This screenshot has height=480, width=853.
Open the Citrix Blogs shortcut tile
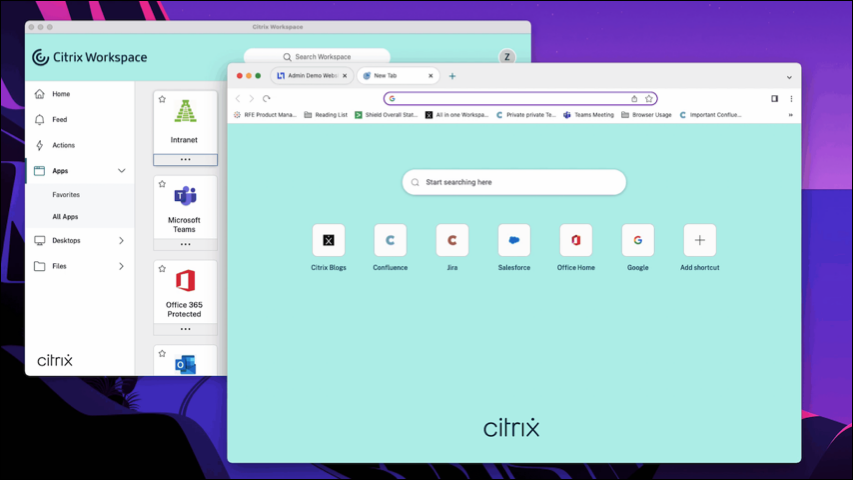click(329, 240)
